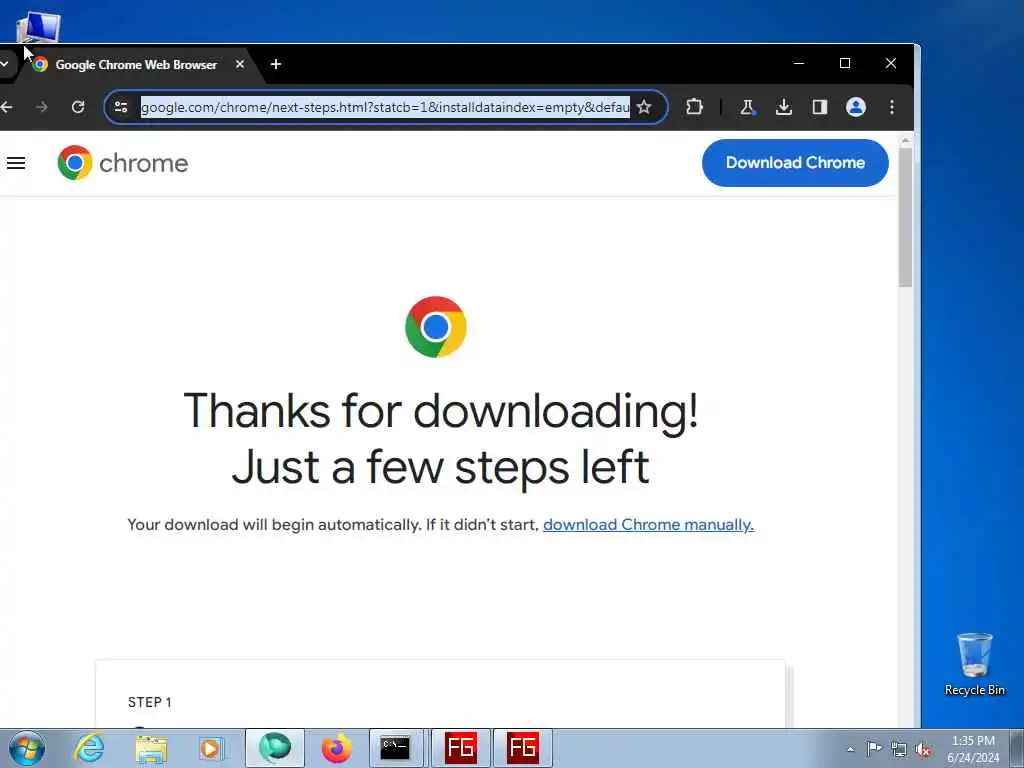Screen dimensions: 1024x768
Task: Show hidden tray icons arrow
Action: (x=850, y=749)
